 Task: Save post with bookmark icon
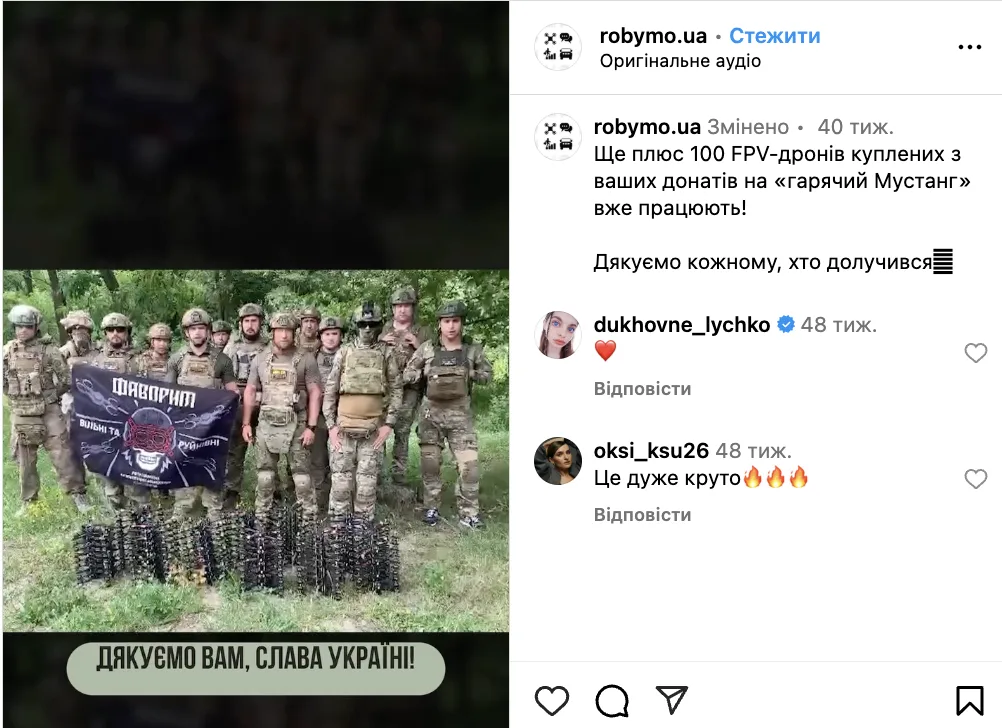click(x=969, y=701)
